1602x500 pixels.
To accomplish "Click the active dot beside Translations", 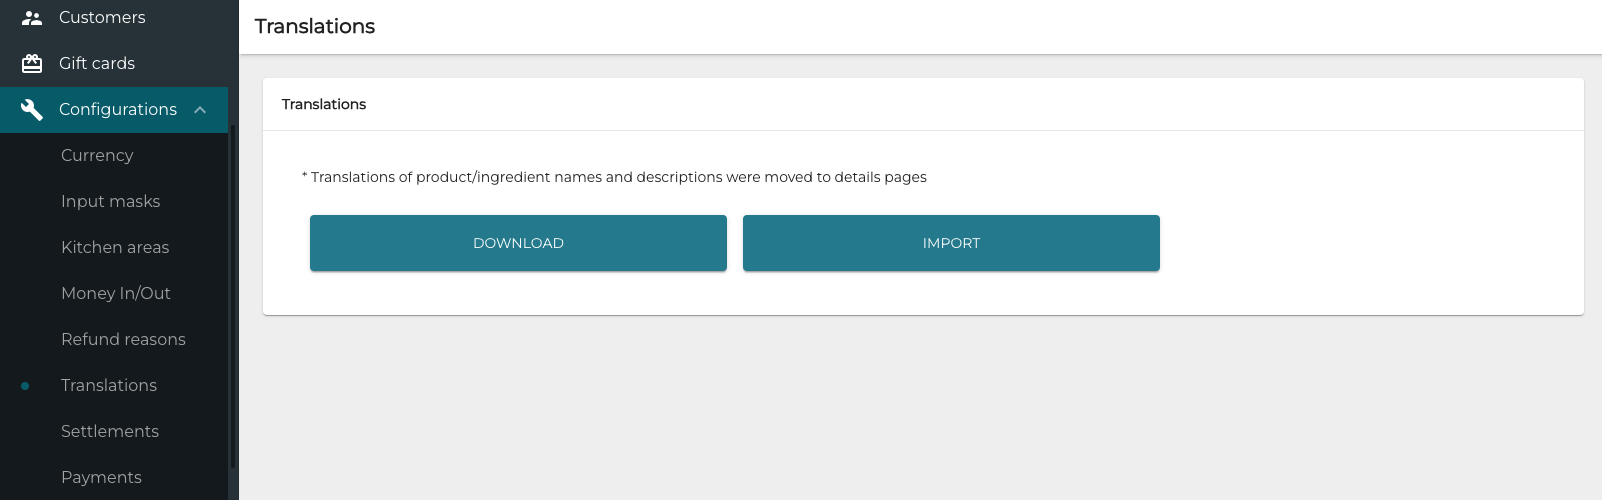I will [25, 386].
